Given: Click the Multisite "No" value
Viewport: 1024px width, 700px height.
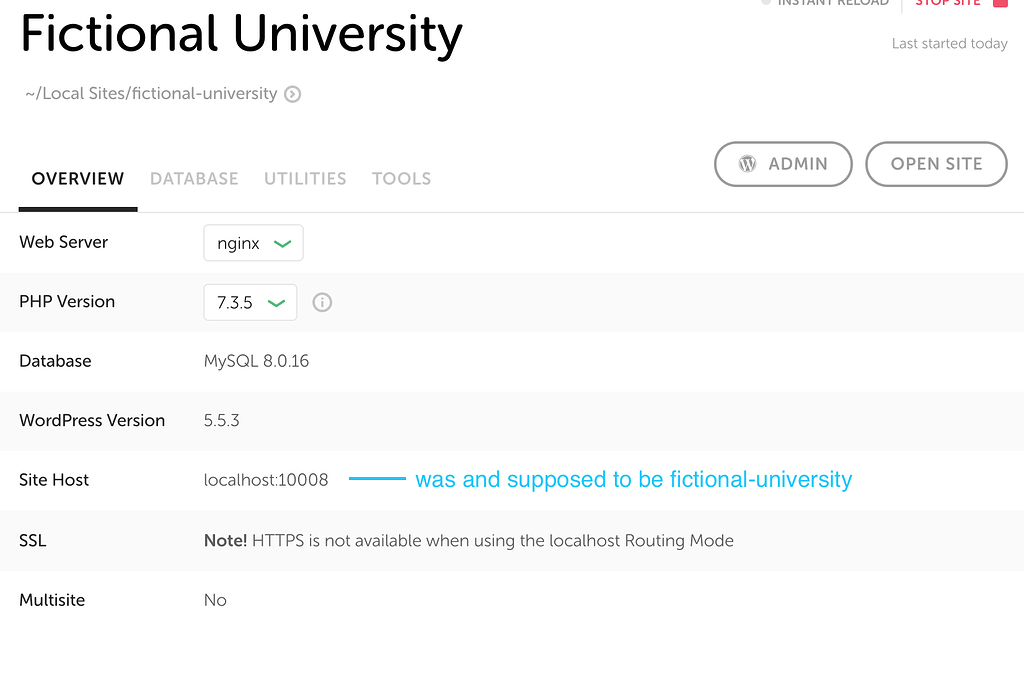Looking at the screenshot, I should point(215,600).
